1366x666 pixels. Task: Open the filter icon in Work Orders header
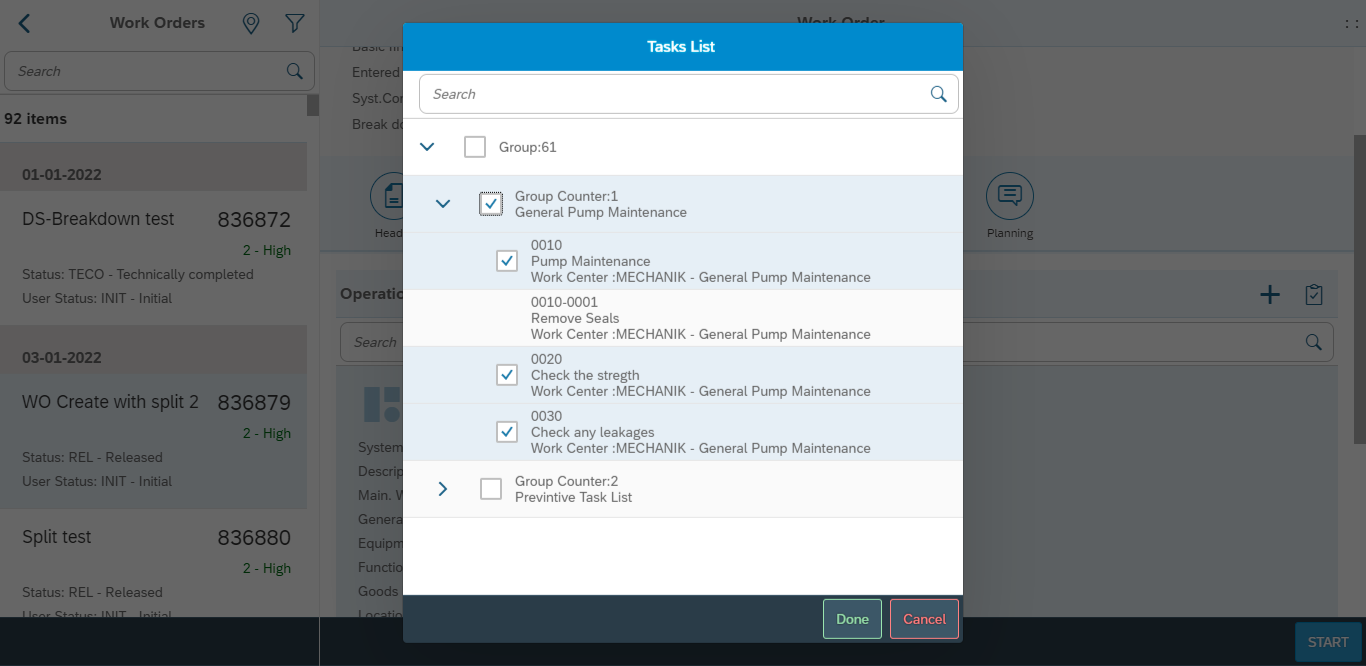[x=294, y=22]
